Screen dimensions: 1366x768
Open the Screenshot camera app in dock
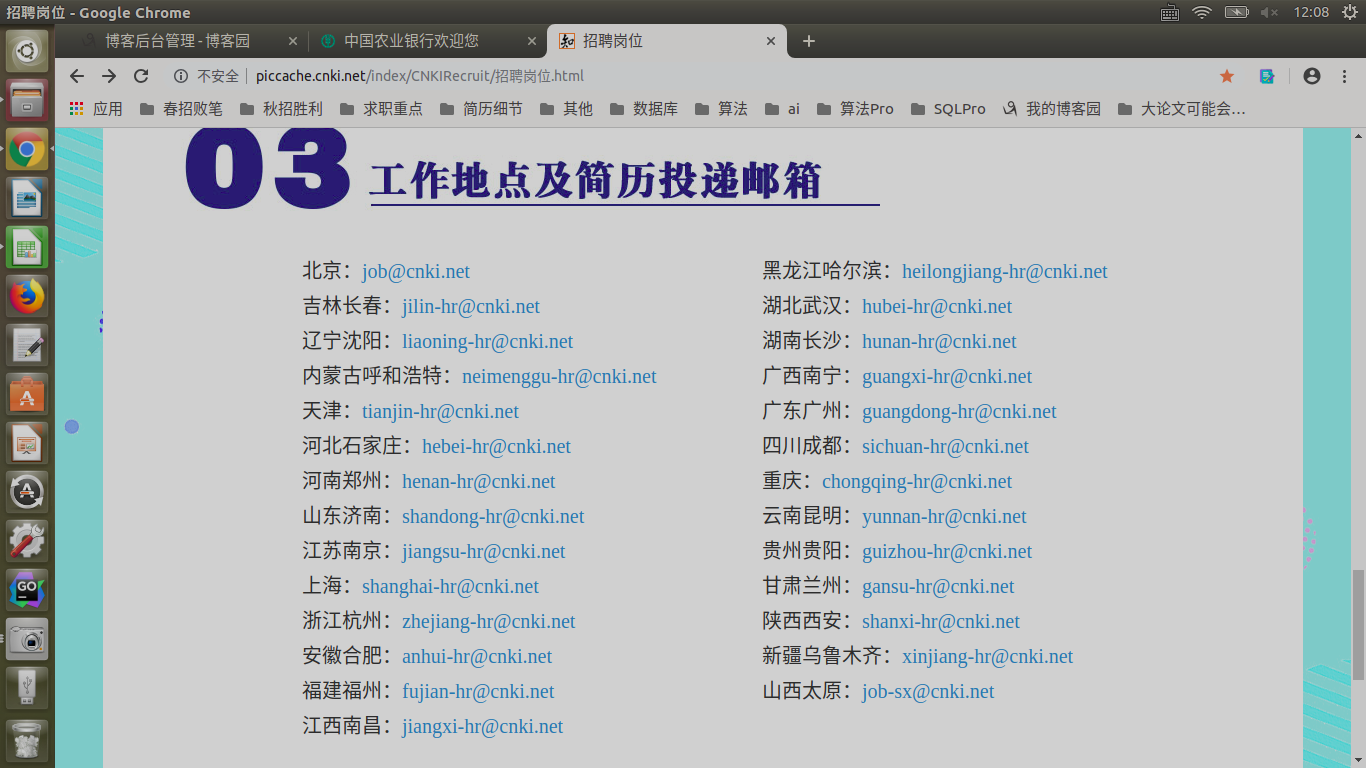27,639
